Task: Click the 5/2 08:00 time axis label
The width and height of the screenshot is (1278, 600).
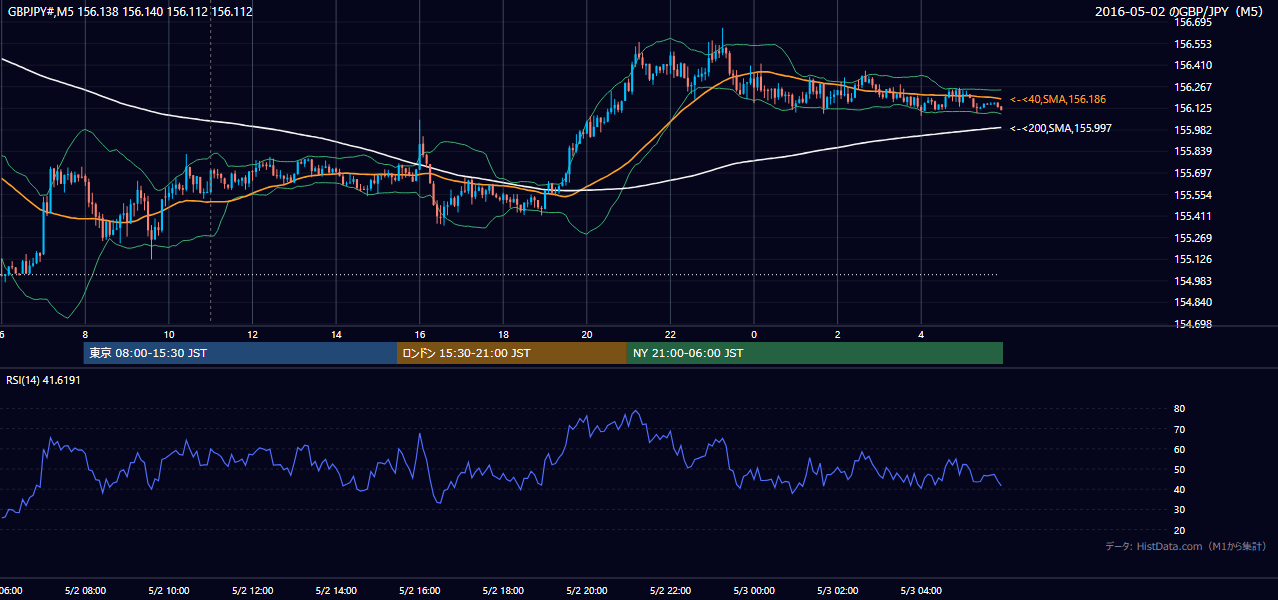Action: (85, 591)
